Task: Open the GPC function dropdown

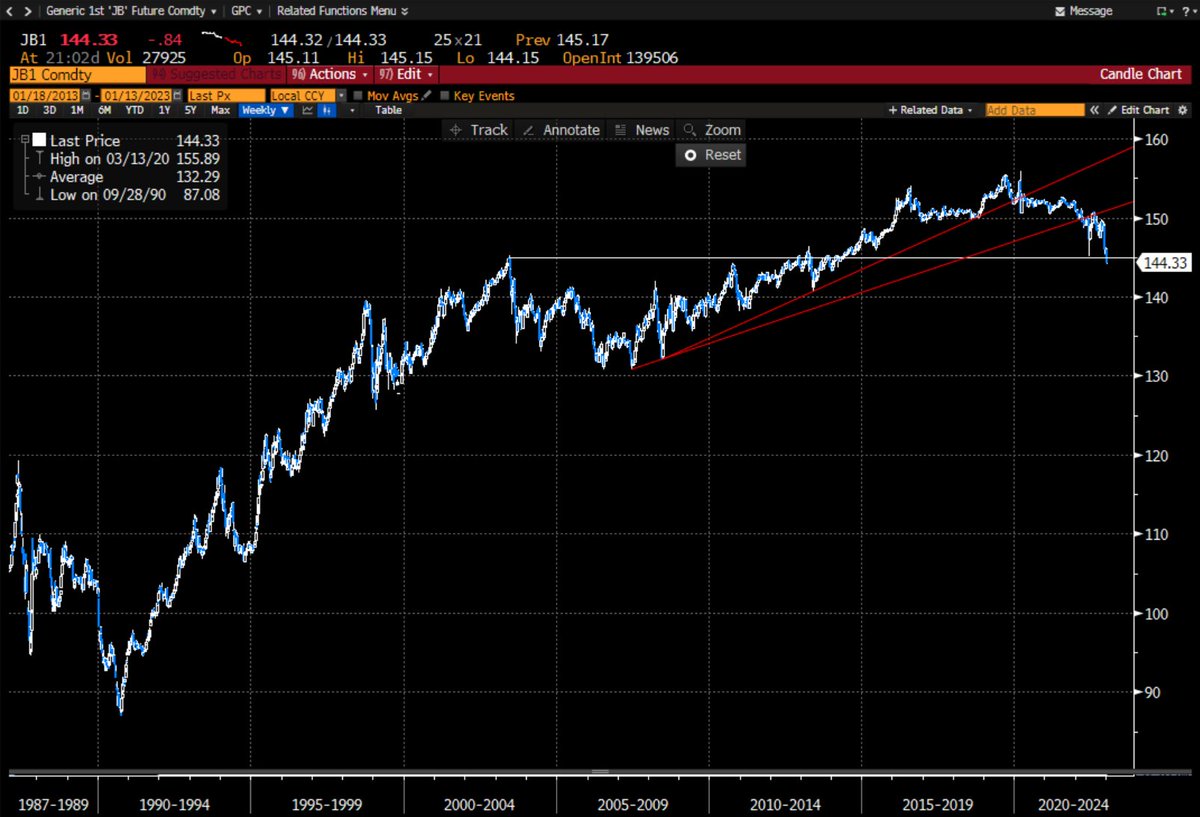Action: 248,11
